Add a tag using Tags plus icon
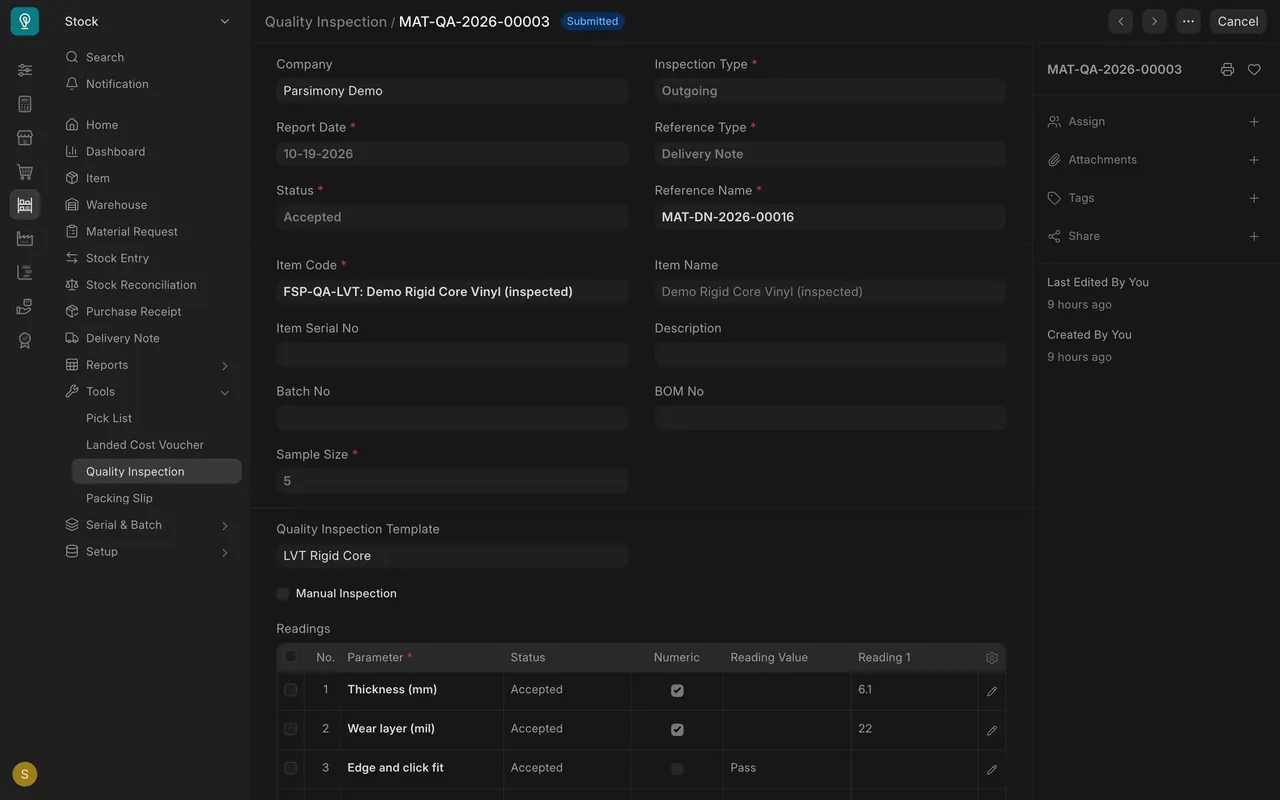The width and height of the screenshot is (1280, 800). click(x=1254, y=198)
